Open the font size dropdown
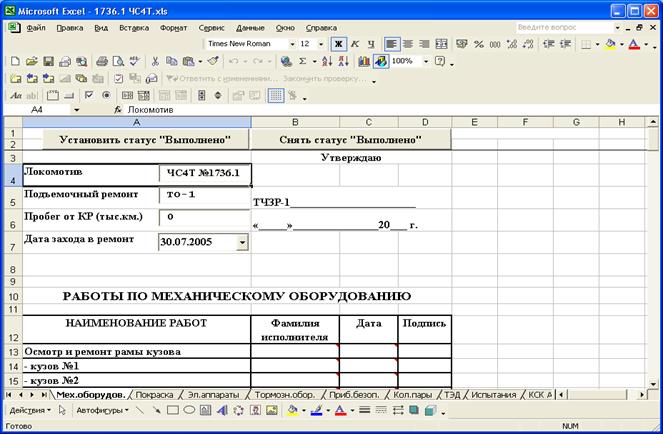This screenshot has width=663, height=434. point(321,44)
